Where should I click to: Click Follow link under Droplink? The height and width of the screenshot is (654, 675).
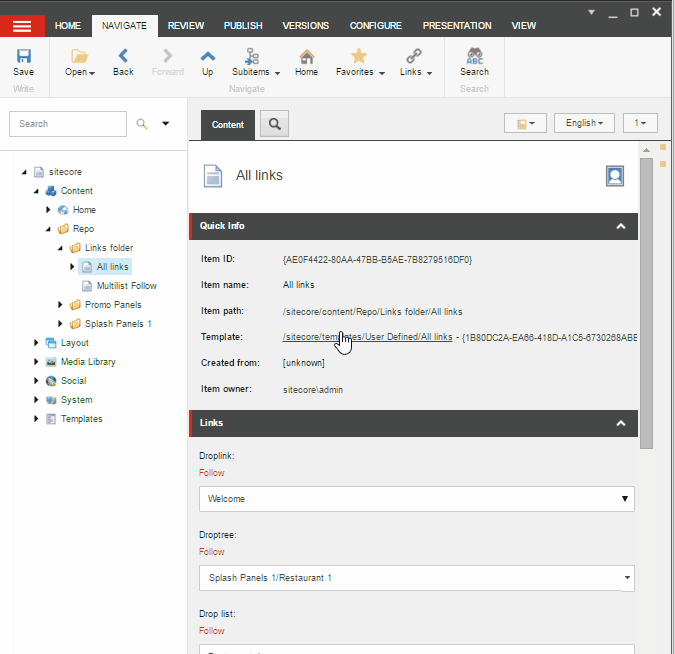click(x=211, y=473)
